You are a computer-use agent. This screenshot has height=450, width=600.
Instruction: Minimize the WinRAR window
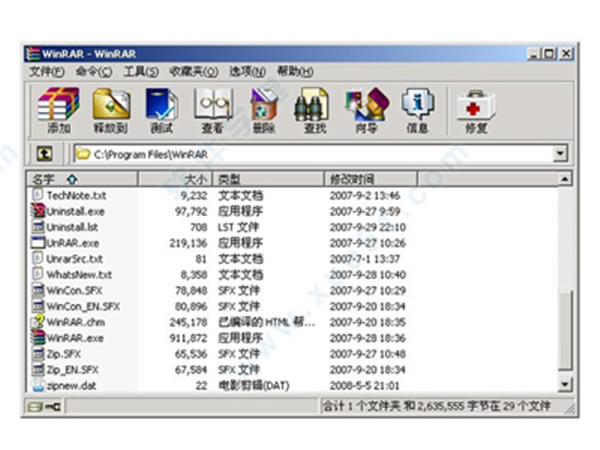click(535, 54)
